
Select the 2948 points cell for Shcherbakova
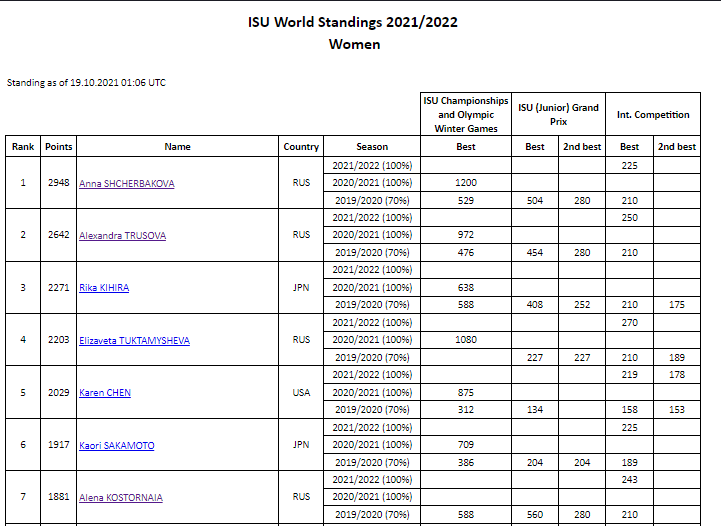coord(59,183)
